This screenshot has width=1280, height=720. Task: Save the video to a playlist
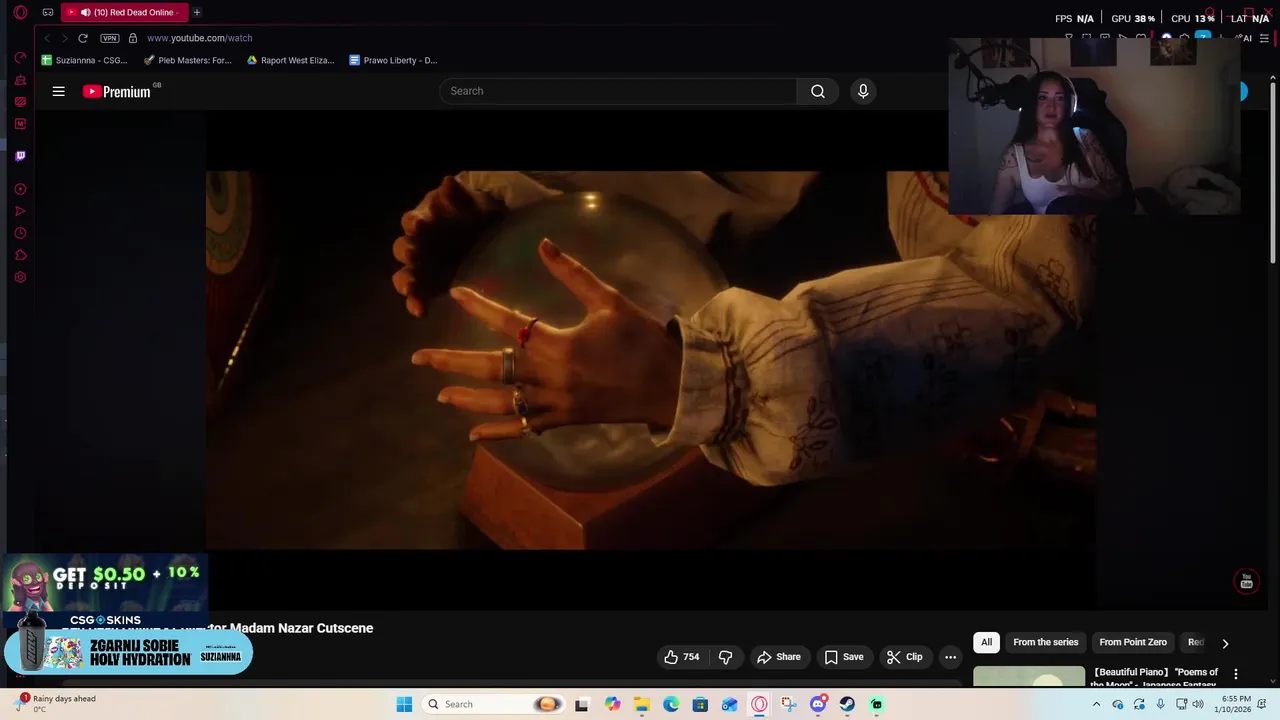tap(843, 657)
